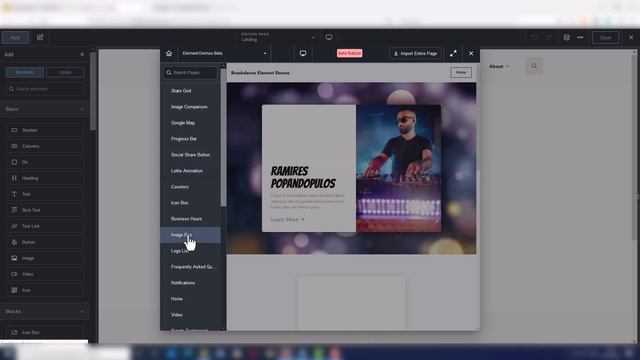Switch to the Elements tab
Image resolution: width=640 pixels, height=360 pixels.
click(25, 72)
